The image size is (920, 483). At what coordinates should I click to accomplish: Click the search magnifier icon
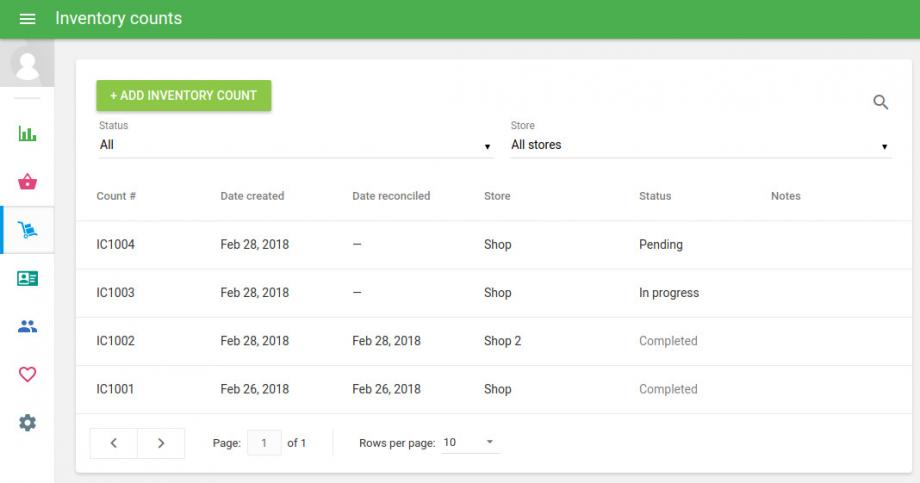click(x=881, y=102)
